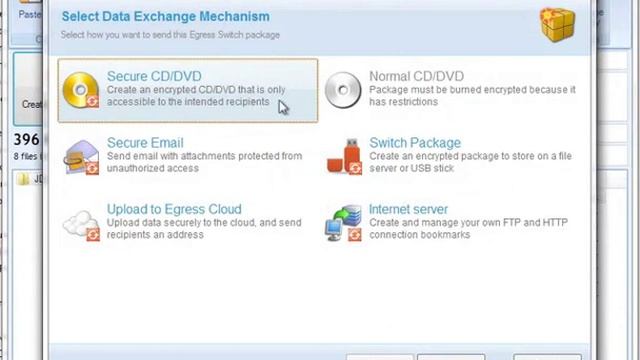The image size is (640, 360).
Task: Choose the Normal CD/DVD option title
Action: point(416,76)
